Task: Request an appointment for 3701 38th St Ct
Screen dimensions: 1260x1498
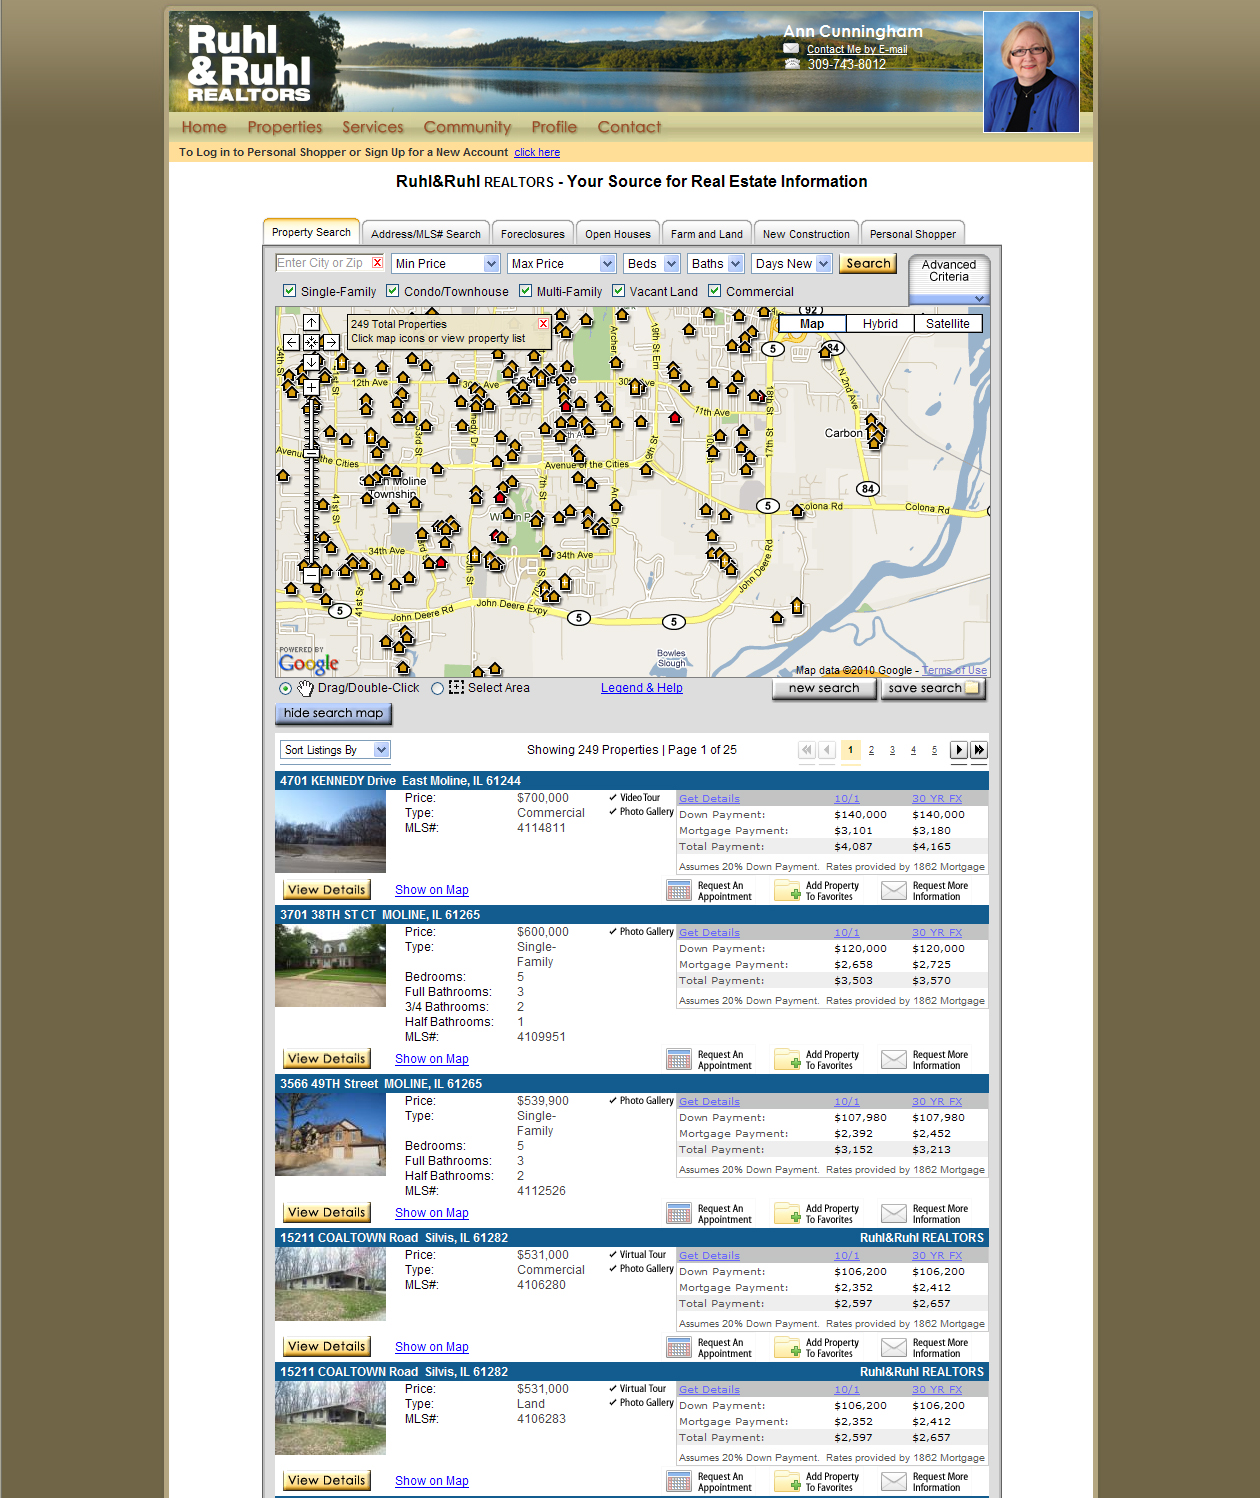Action: [x=709, y=1060]
